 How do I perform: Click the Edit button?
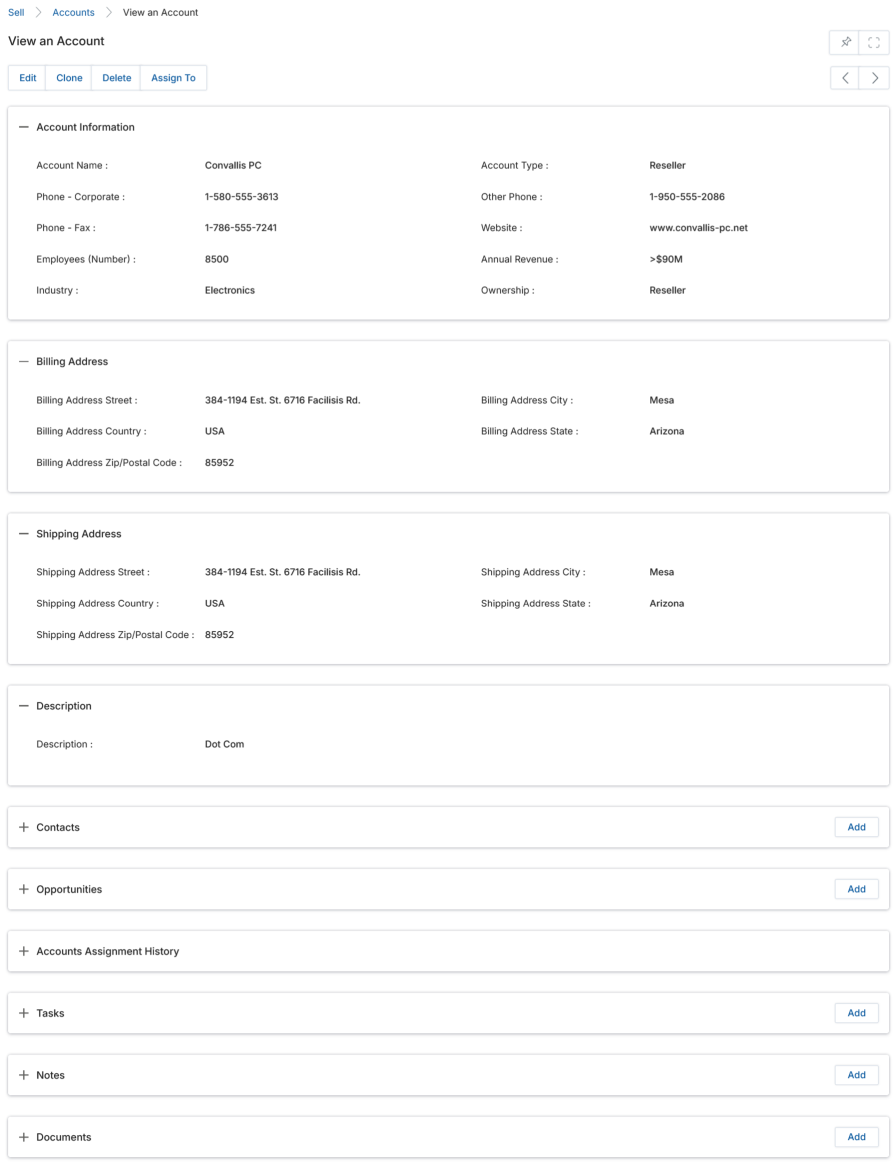click(27, 78)
